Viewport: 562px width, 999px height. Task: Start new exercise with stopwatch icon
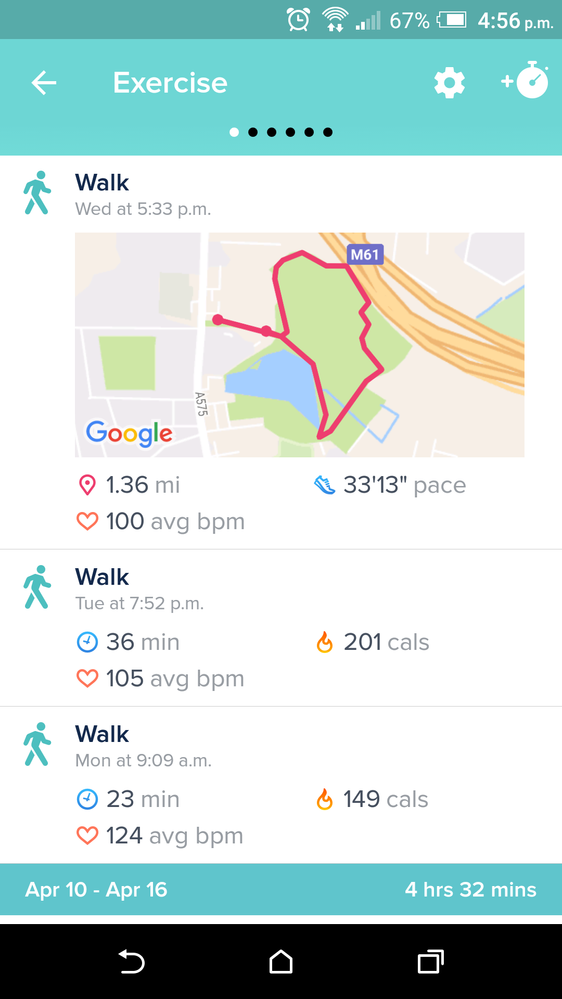525,81
